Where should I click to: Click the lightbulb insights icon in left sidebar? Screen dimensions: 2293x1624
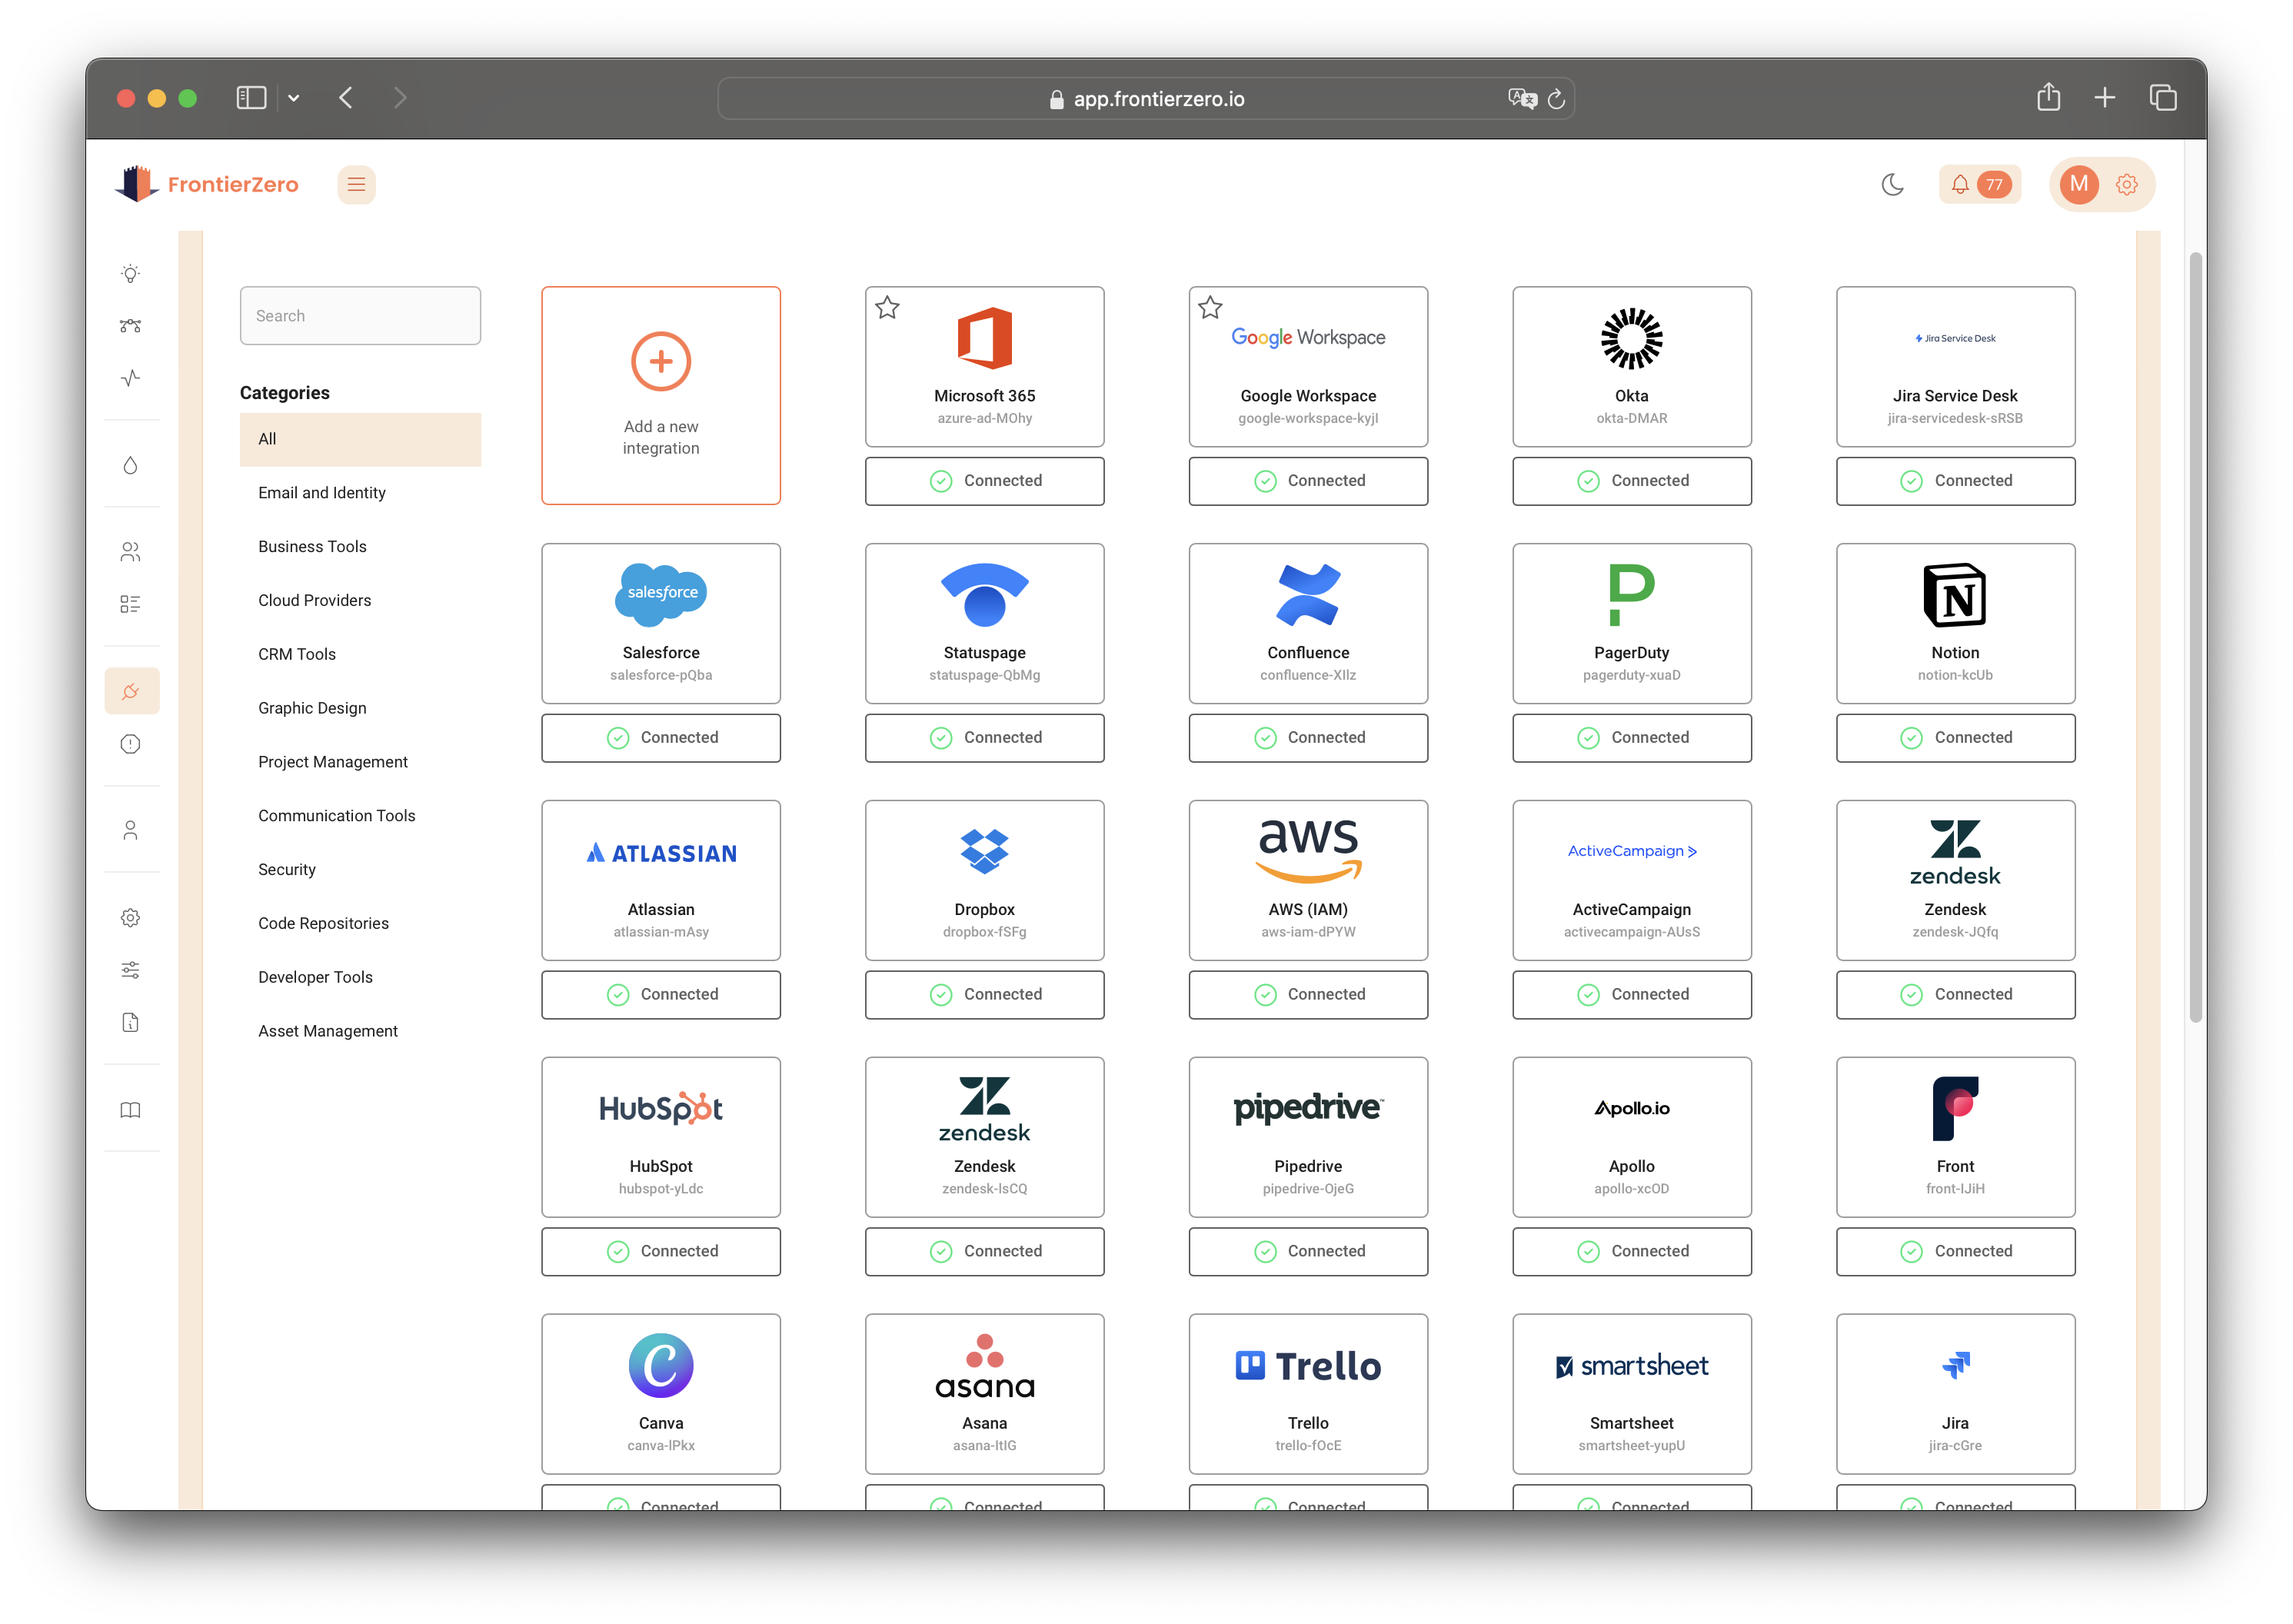click(130, 274)
